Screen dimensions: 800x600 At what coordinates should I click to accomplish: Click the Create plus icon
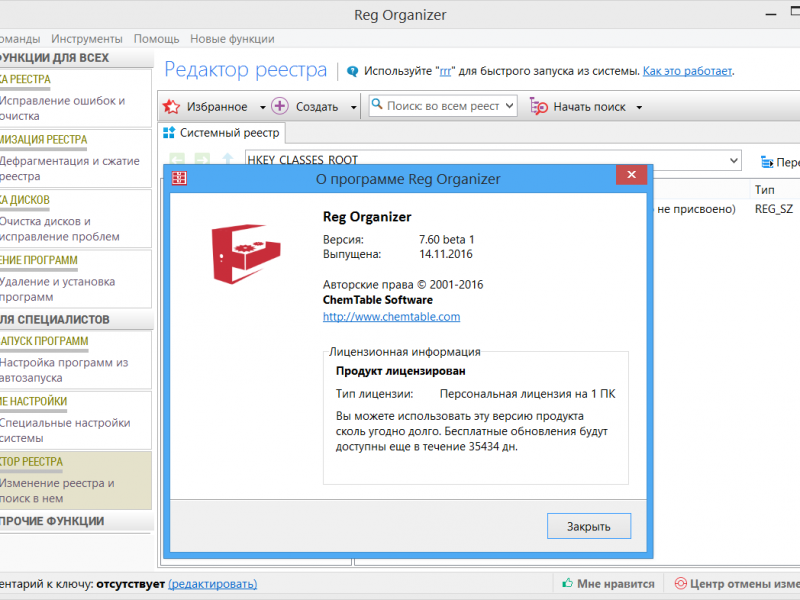[280, 106]
